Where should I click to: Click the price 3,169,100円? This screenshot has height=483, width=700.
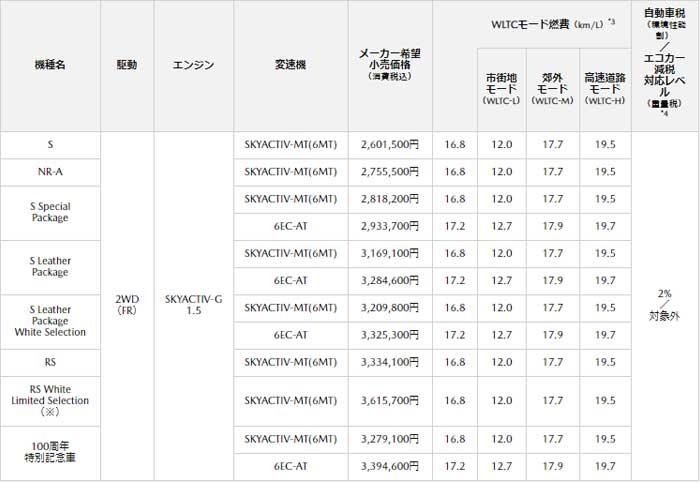390,254
